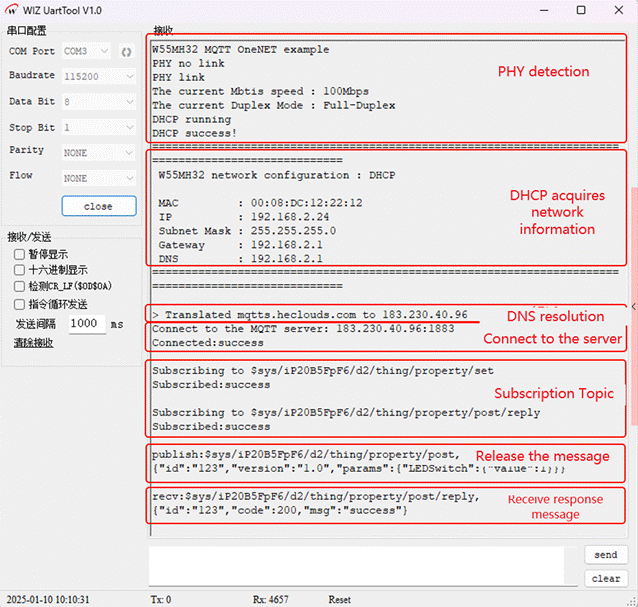This screenshot has height=607, width=638.
Task: Maximize the WIZ UartTool window
Action: point(581,10)
